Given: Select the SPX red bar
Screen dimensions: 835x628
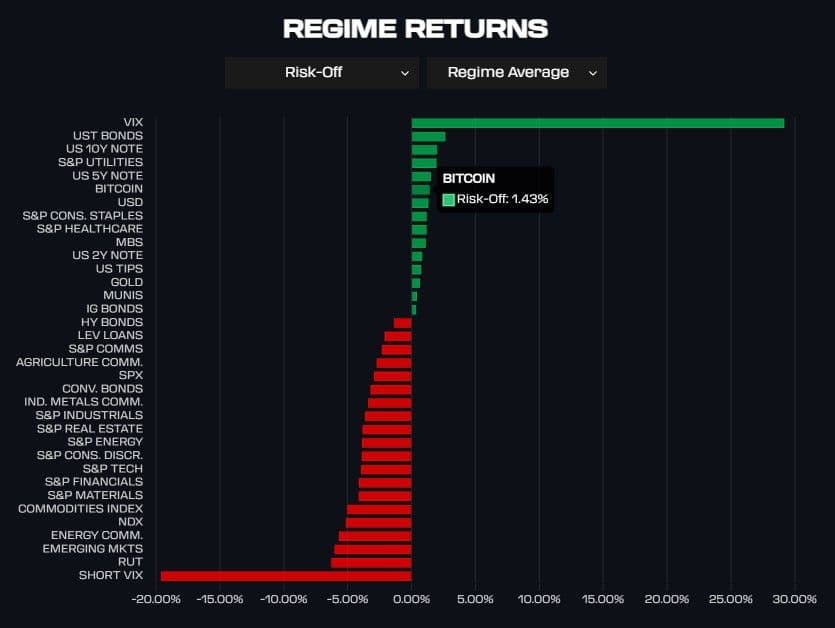Looking at the screenshot, I should point(392,376).
